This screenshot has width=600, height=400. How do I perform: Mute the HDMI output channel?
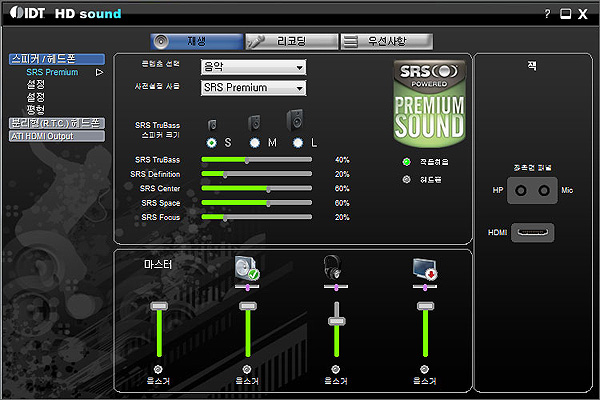coord(424,369)
